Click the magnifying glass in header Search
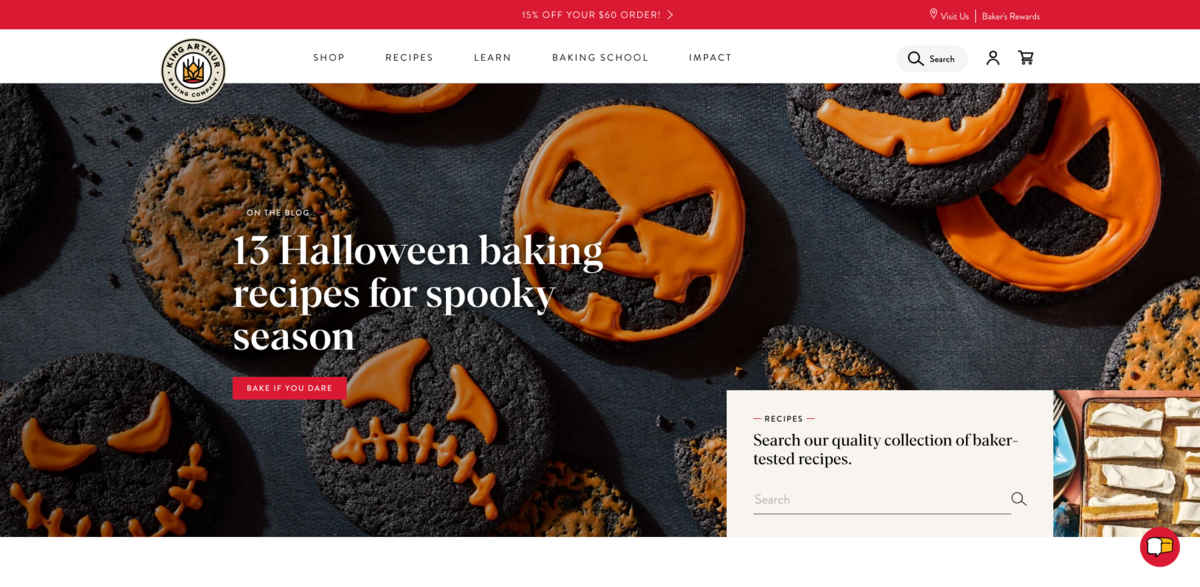Screen dimensions: 1200x587 (x=915, y=59)
